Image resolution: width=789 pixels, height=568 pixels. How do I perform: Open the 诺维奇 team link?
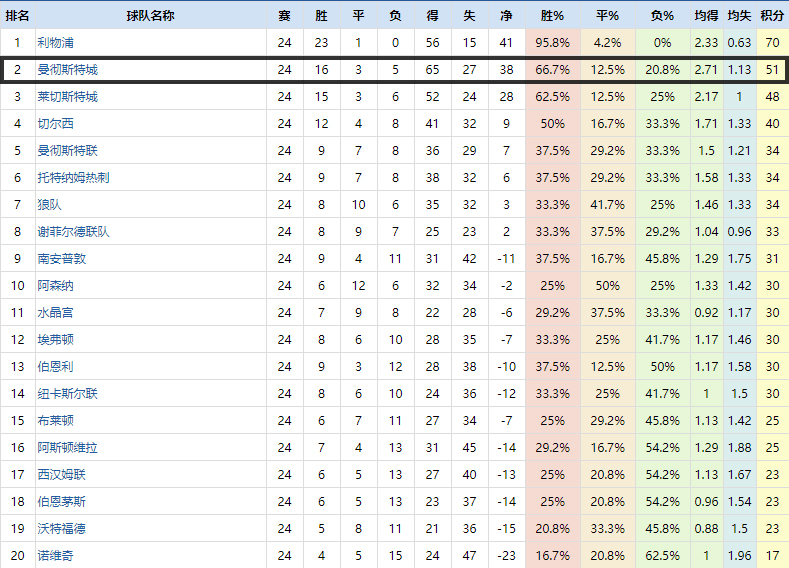[x=55, y=556]
